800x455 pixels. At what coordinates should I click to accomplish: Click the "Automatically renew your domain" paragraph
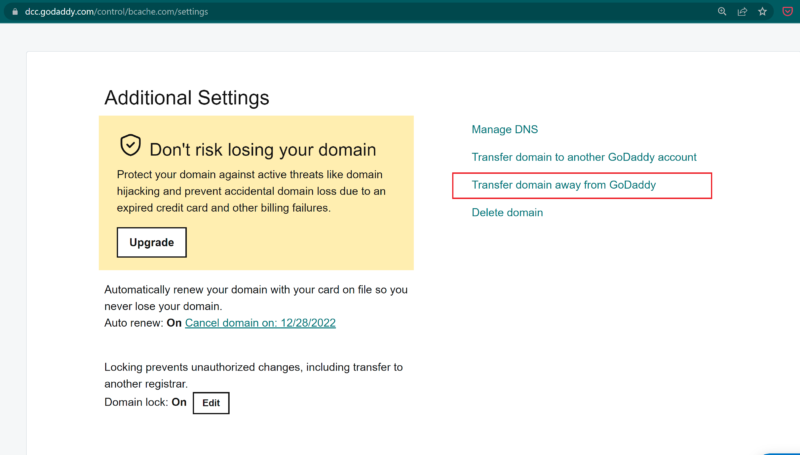256,298
